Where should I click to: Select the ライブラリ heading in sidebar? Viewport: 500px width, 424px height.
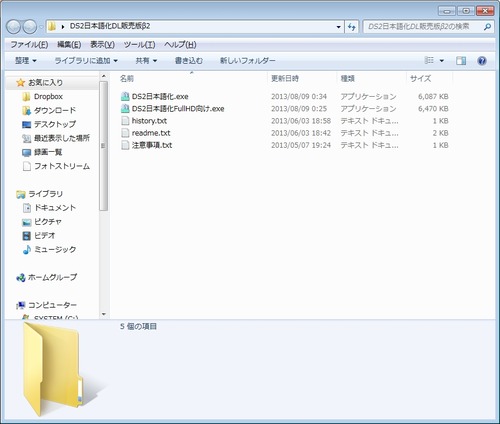pyautogui.click(x=45, y=194)
